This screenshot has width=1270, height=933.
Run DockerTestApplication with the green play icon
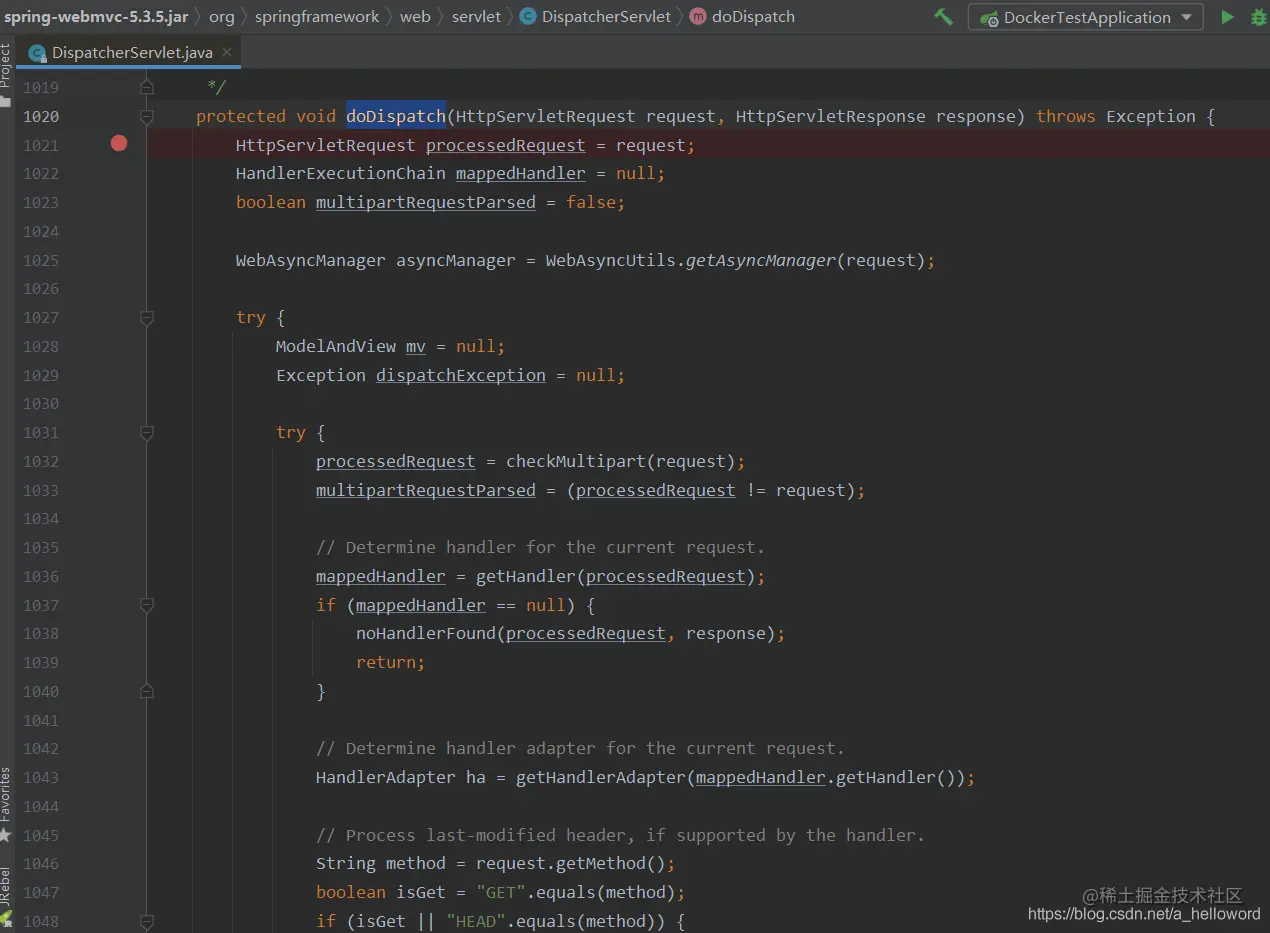point(1227,17)
